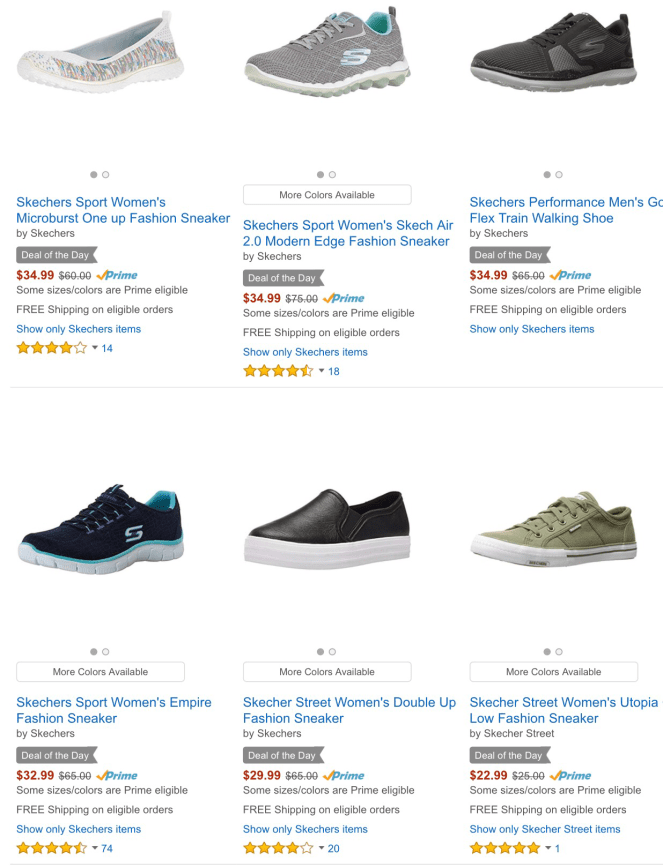Click More Colors Available on Utopia Low sneaker
Image resolution: width=663 pixels, height=867 pixels.
553,672
